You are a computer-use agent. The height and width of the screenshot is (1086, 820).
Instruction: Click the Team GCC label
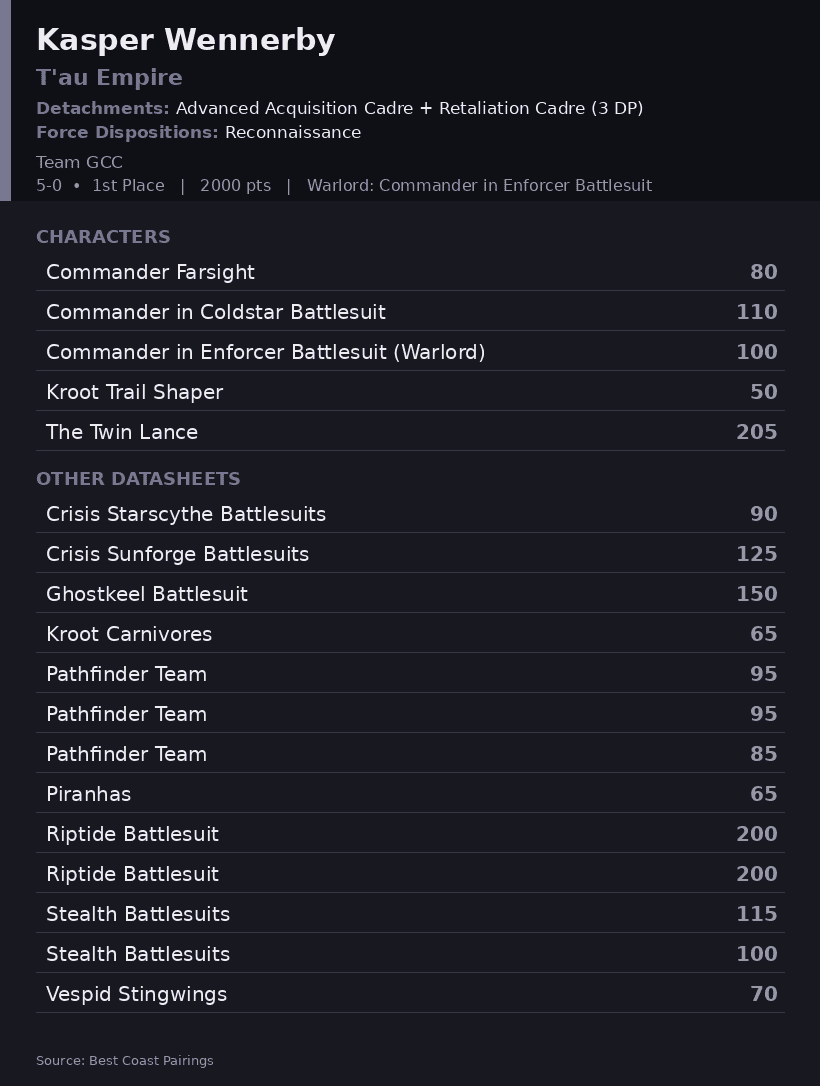[x=80, y=162]
